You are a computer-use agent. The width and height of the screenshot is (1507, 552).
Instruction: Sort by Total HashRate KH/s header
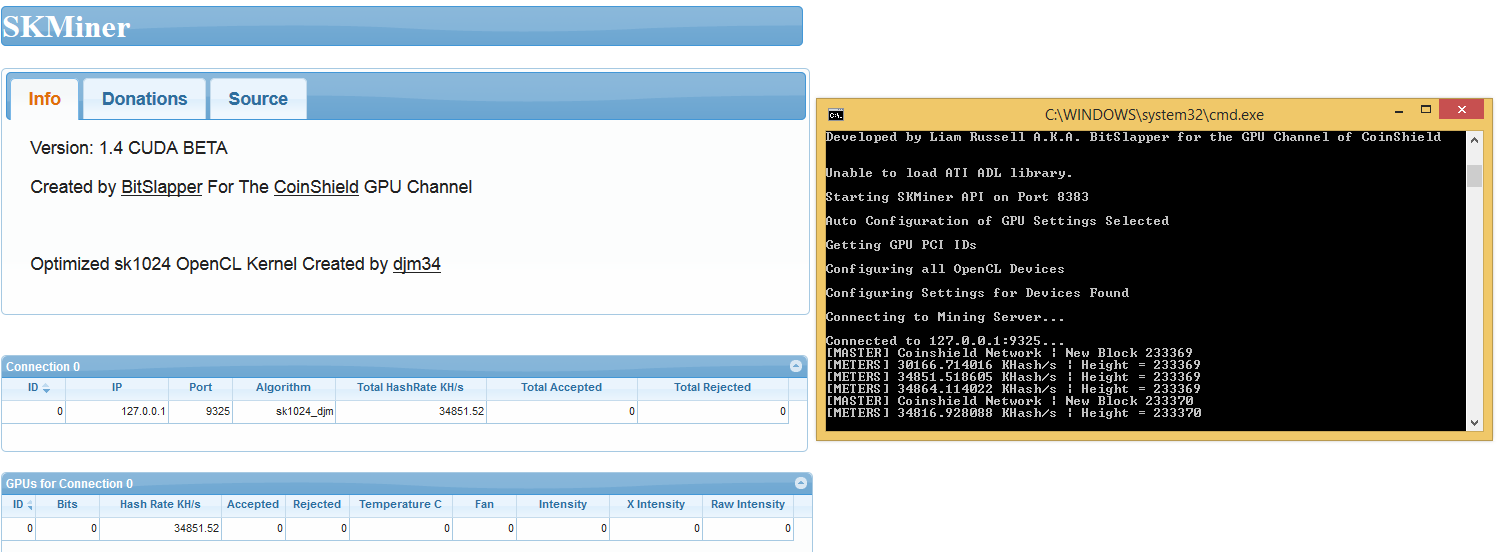[x=411, y=388]
